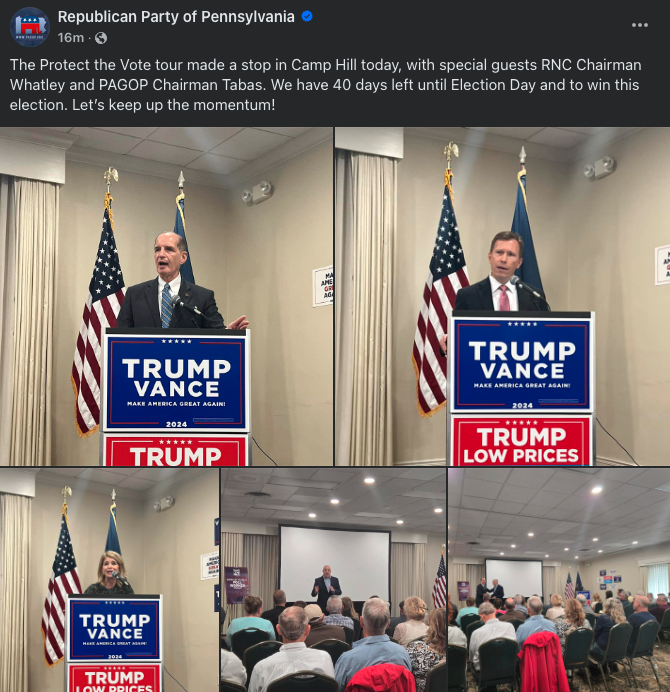Open the 16m post timestamp
Image resolution: width=670 pixels, height=692 pixels.
click(x=71, y=38)
